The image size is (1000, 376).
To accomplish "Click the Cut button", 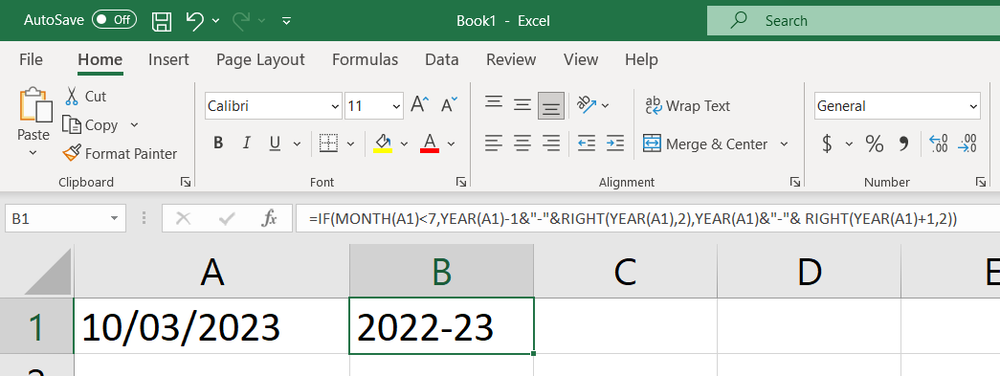I will tap(86, 96).
